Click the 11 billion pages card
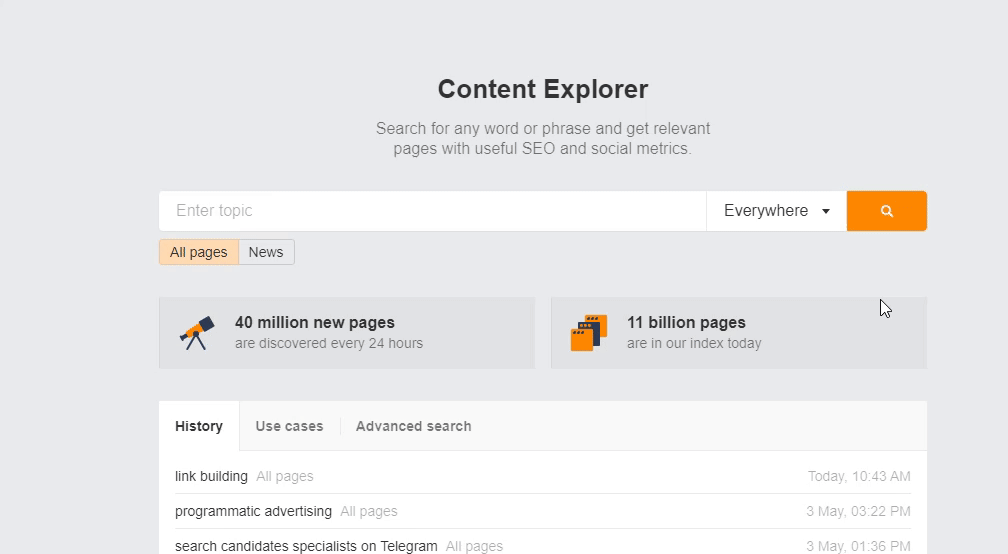 pos(739,333)
